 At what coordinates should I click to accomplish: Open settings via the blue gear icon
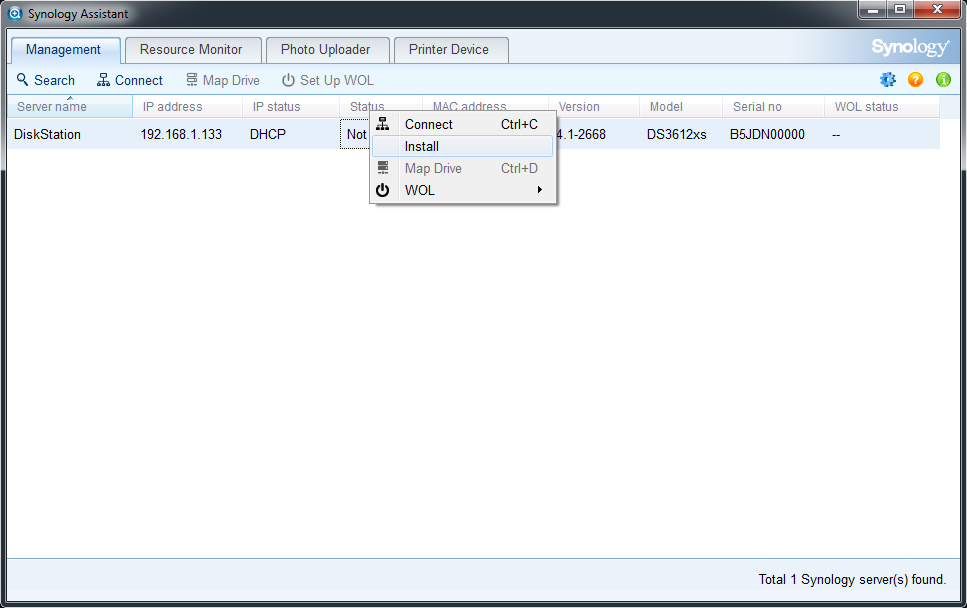click(x=887, y=80)
